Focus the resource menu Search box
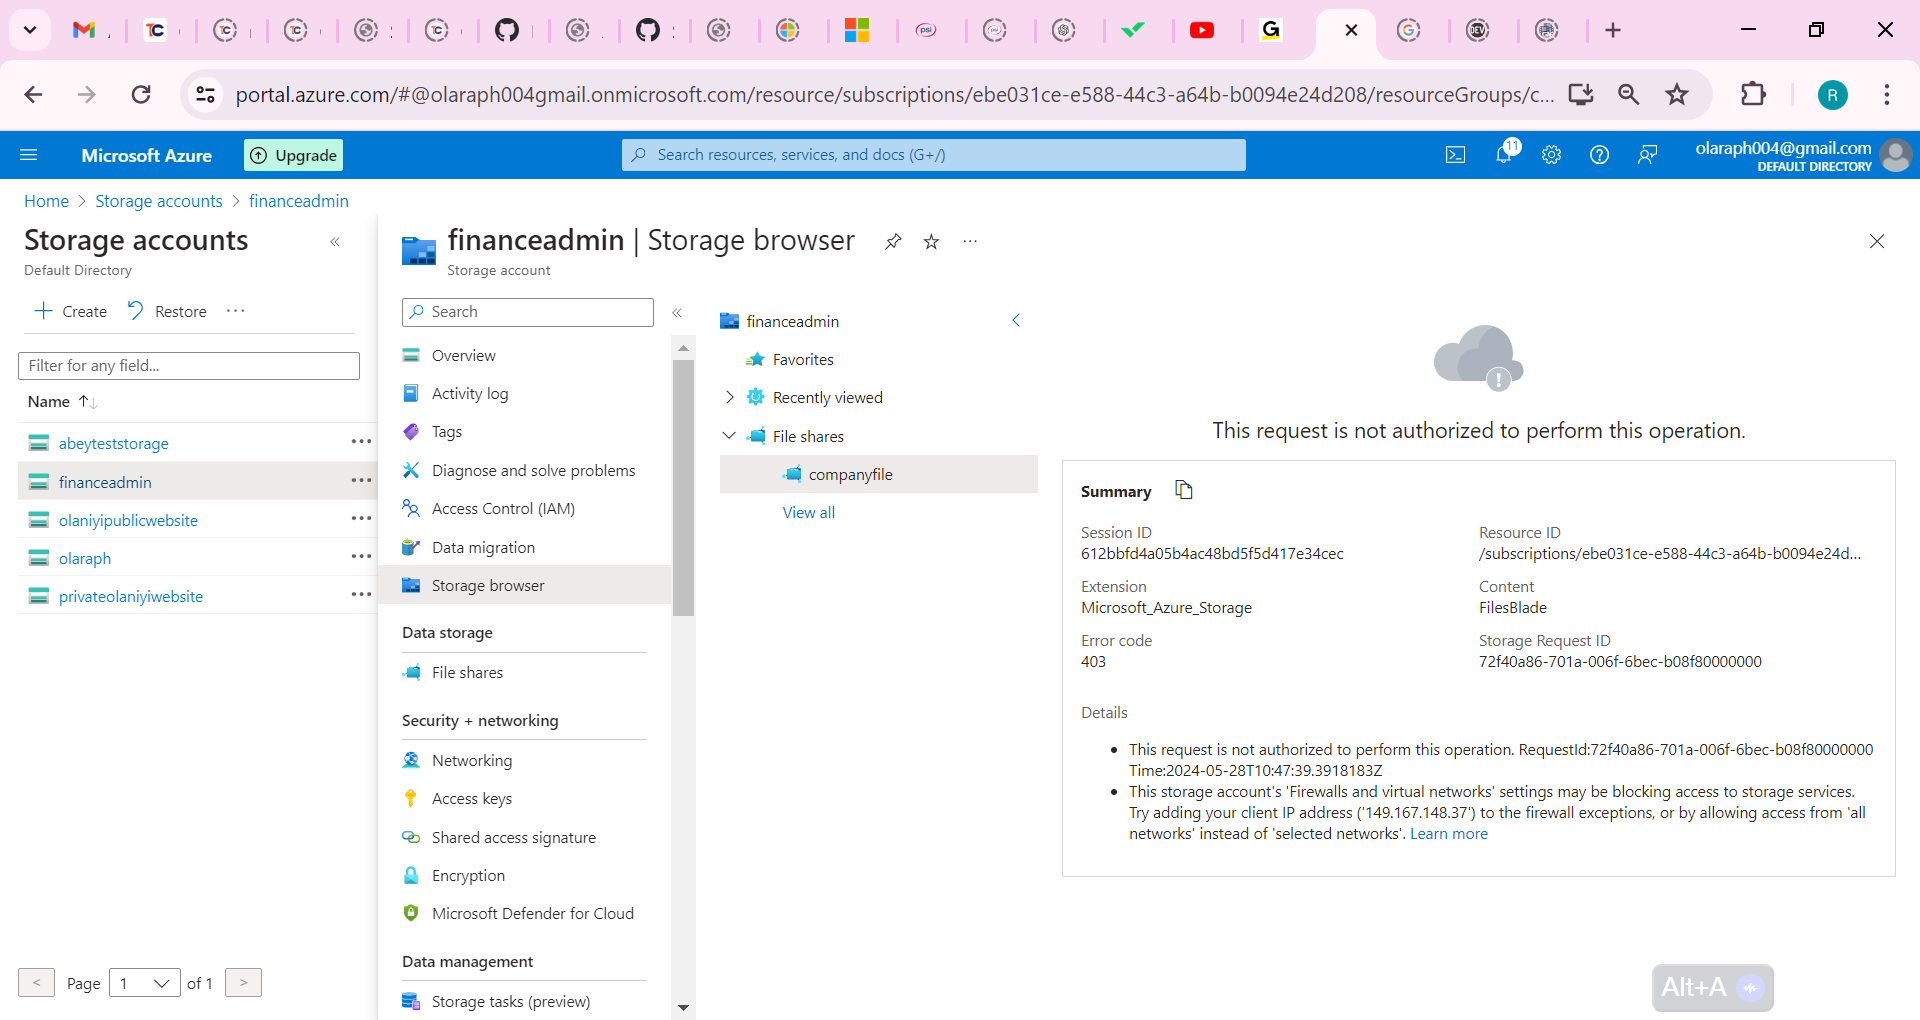The height and width of the screenshot is (1020, 1920). 528,312
